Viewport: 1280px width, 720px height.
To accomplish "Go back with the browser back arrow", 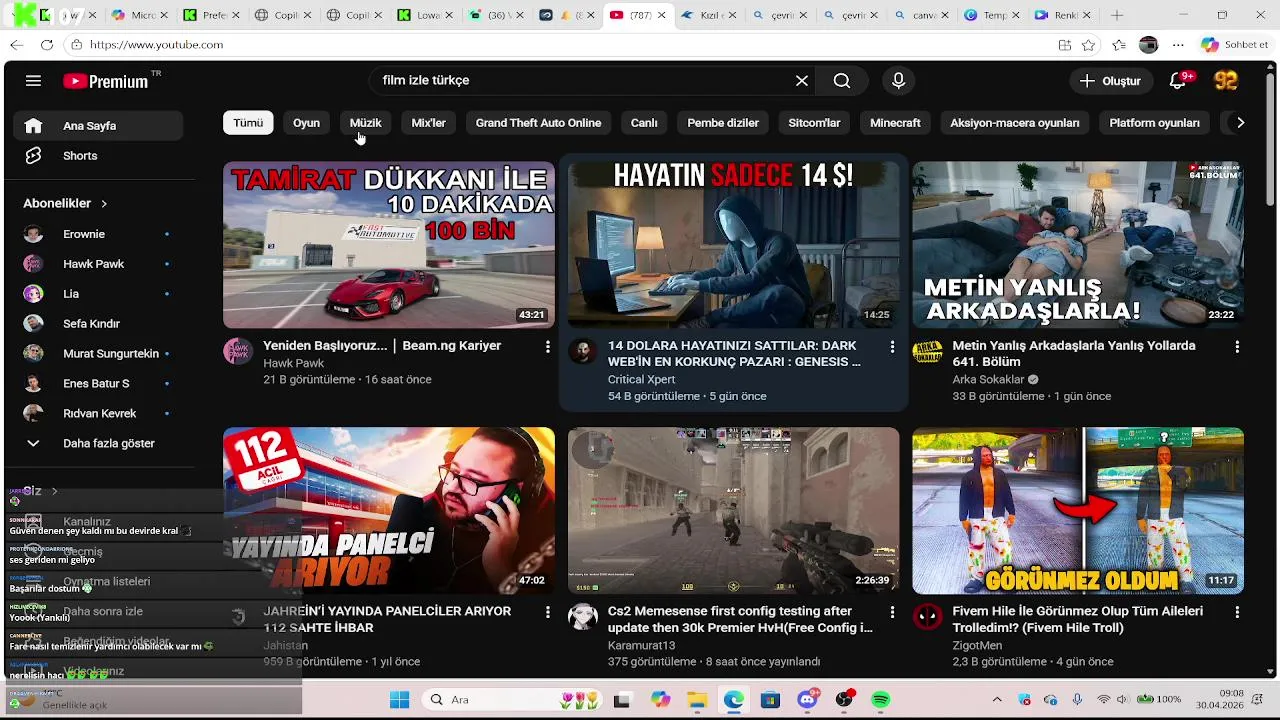I will click(17, 45).
